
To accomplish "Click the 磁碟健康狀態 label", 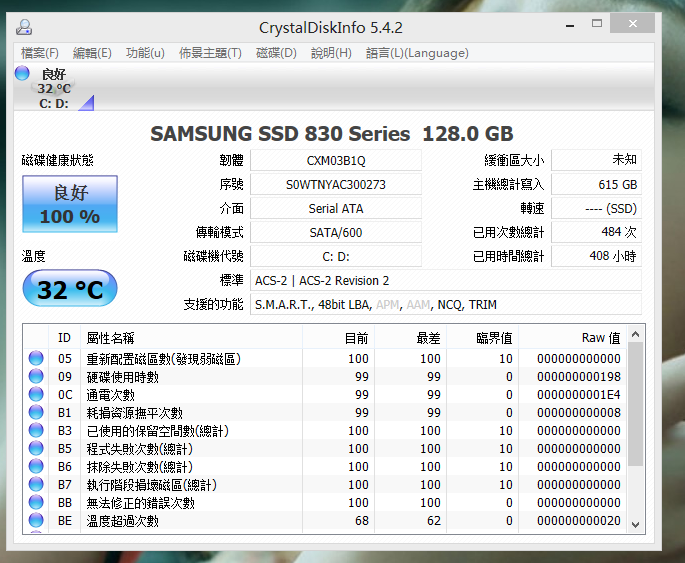I will coord(57,160).
